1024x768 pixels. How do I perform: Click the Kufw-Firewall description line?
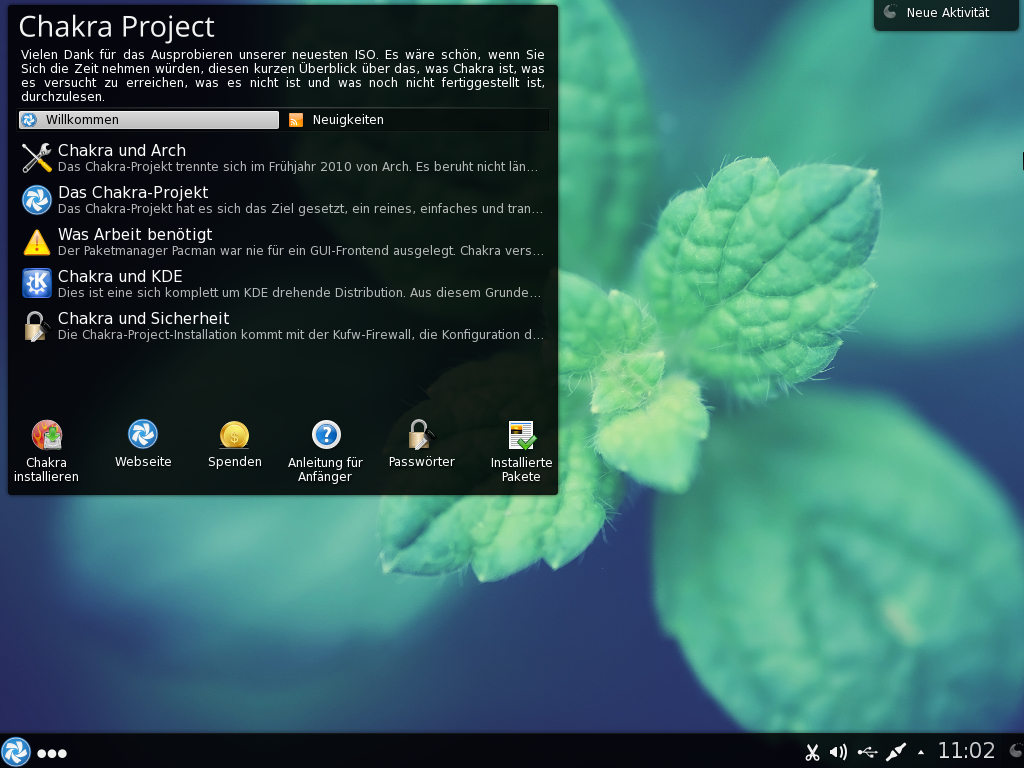click(x=300, y=334)
